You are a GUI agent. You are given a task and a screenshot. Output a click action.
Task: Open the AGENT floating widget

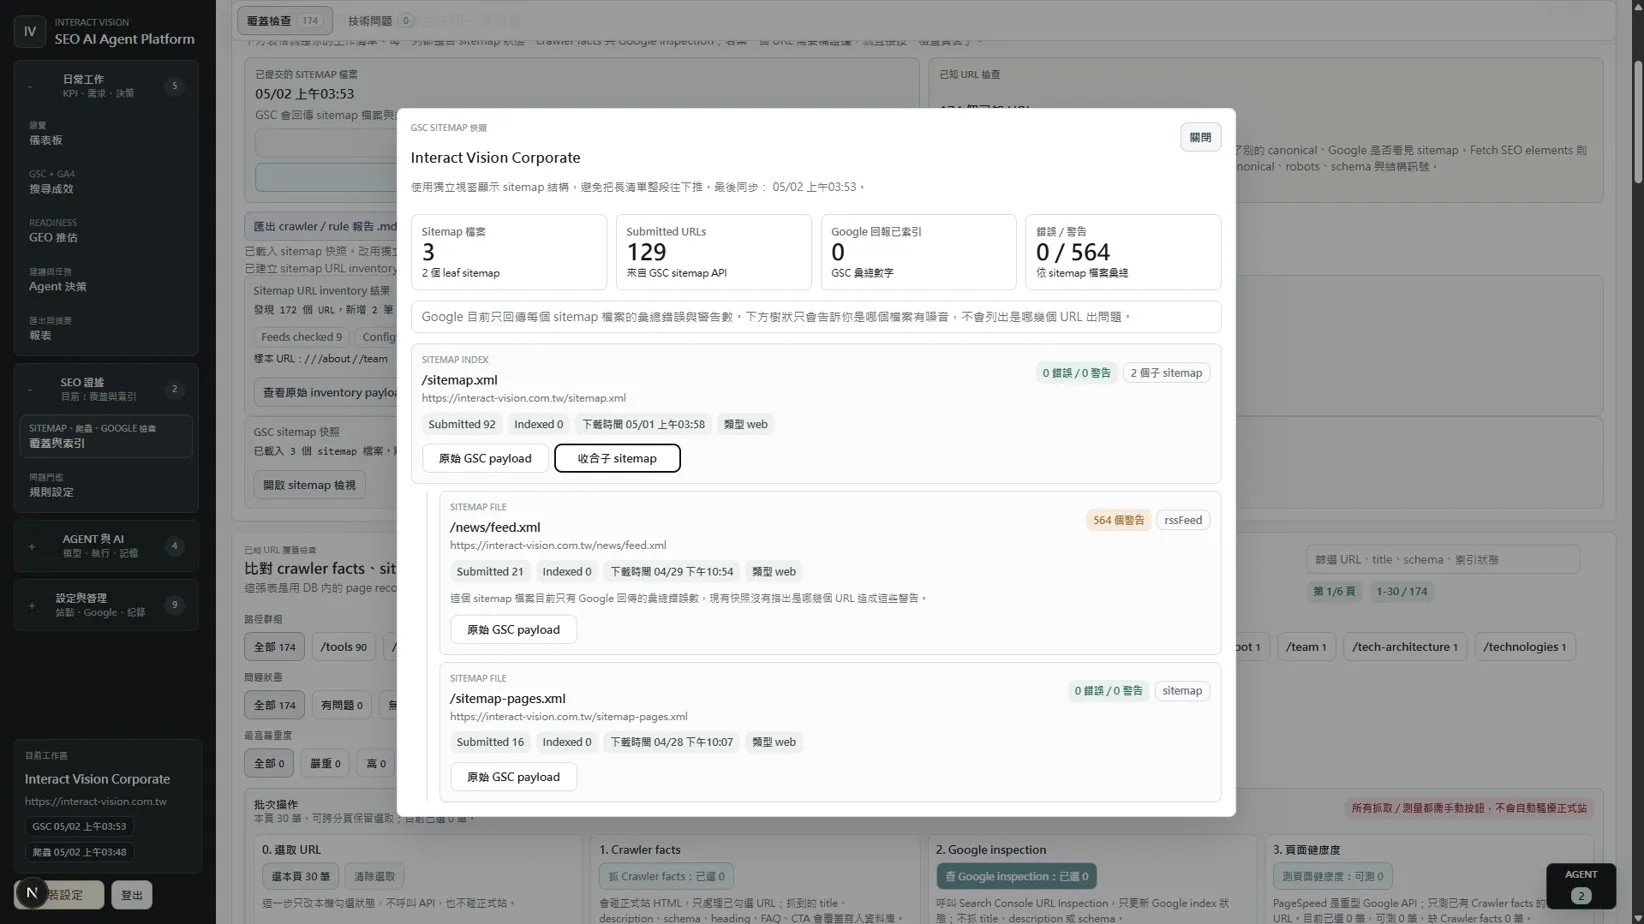[1580, 885]
